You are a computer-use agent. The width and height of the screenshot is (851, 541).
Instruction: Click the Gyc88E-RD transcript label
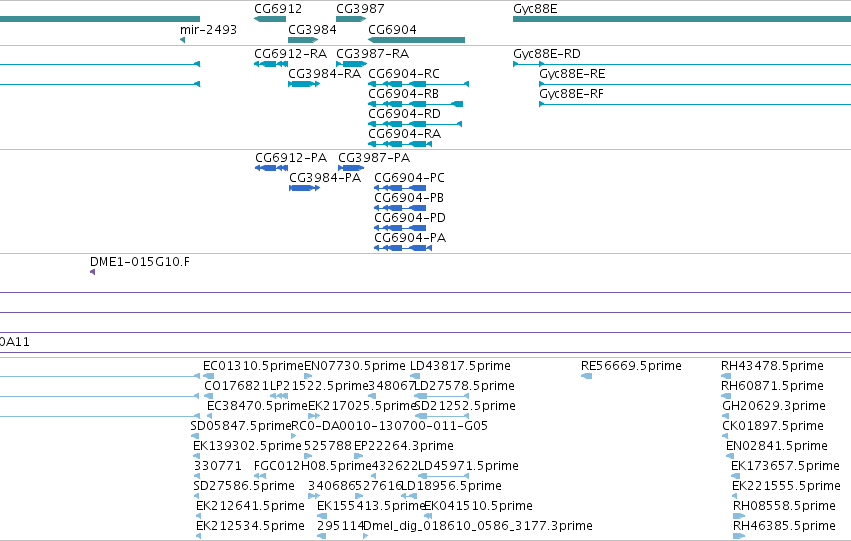click(x=547, y=54)
